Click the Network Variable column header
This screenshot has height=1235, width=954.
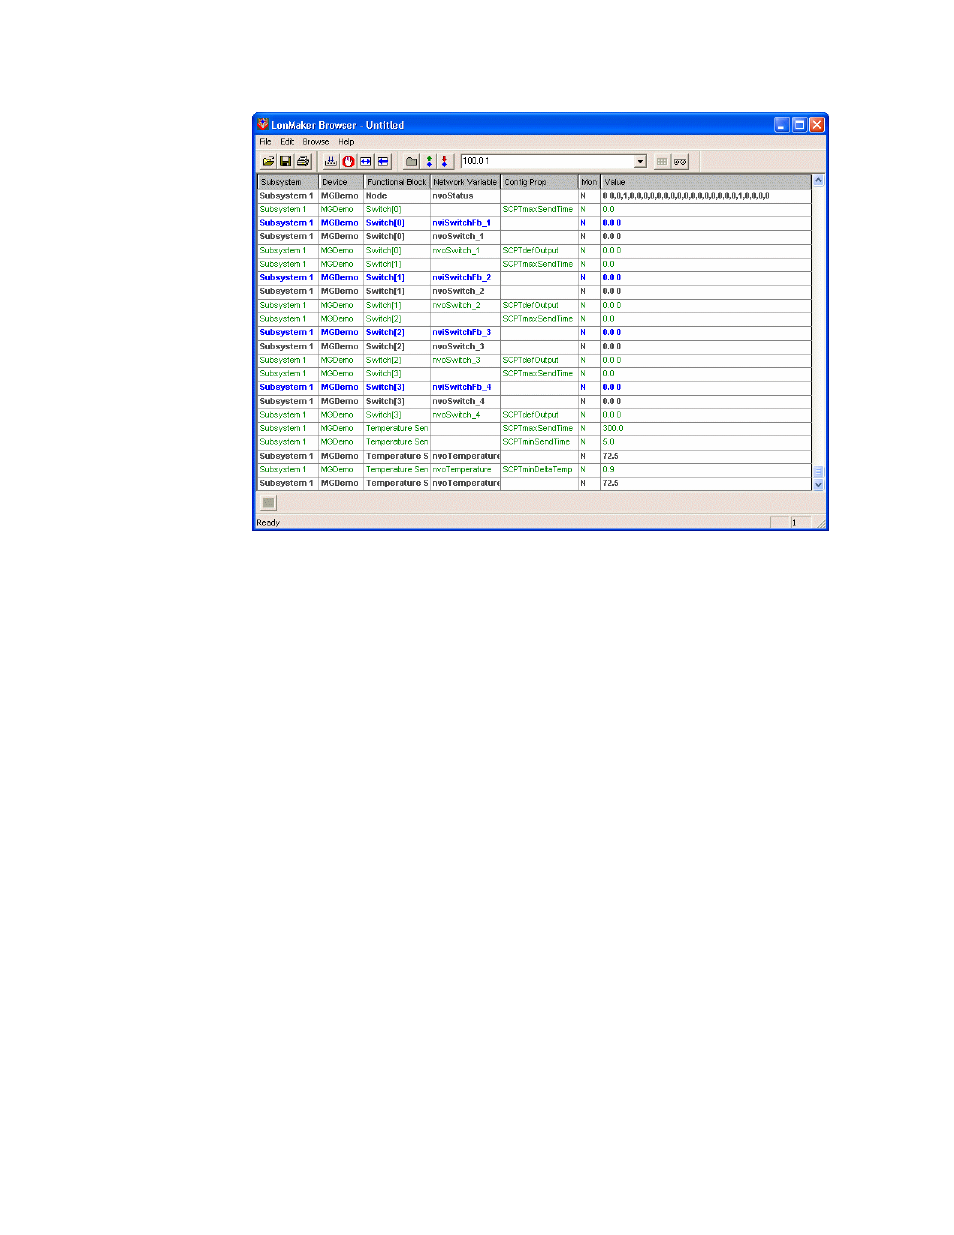[x=465, y=182]
